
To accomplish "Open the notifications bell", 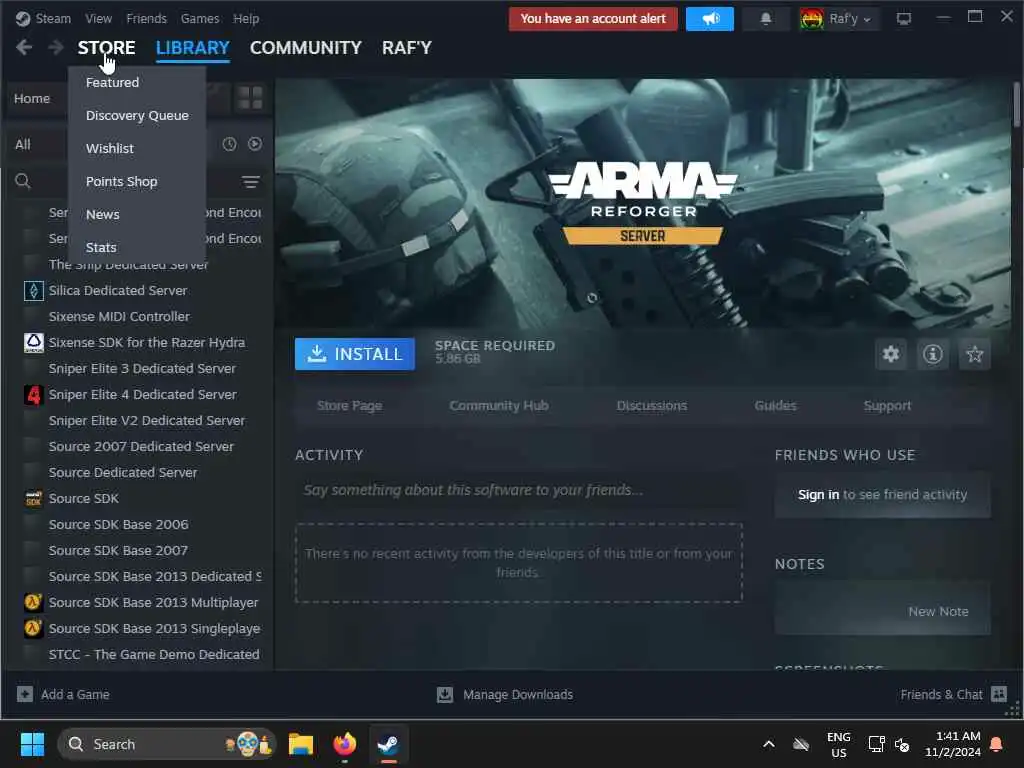I will 766,19.
